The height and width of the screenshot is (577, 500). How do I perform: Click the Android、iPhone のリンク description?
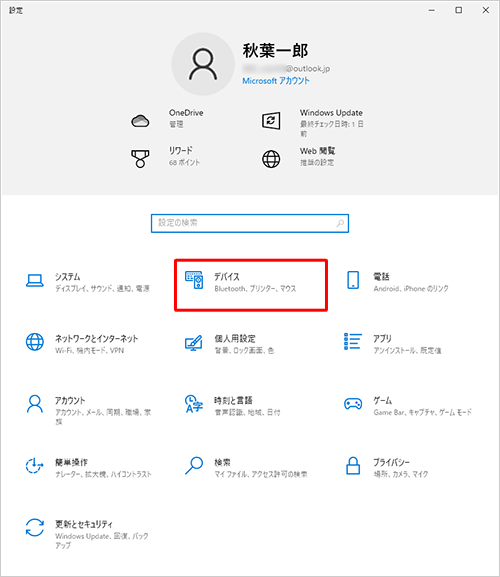click(x=411, y=289)
